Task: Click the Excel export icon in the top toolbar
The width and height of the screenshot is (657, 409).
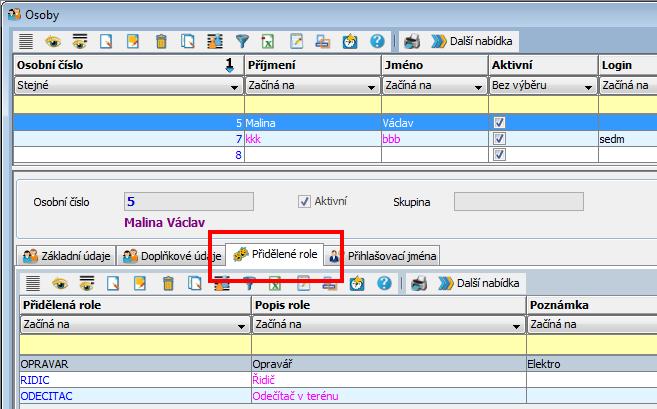Action: coord(269,42)
